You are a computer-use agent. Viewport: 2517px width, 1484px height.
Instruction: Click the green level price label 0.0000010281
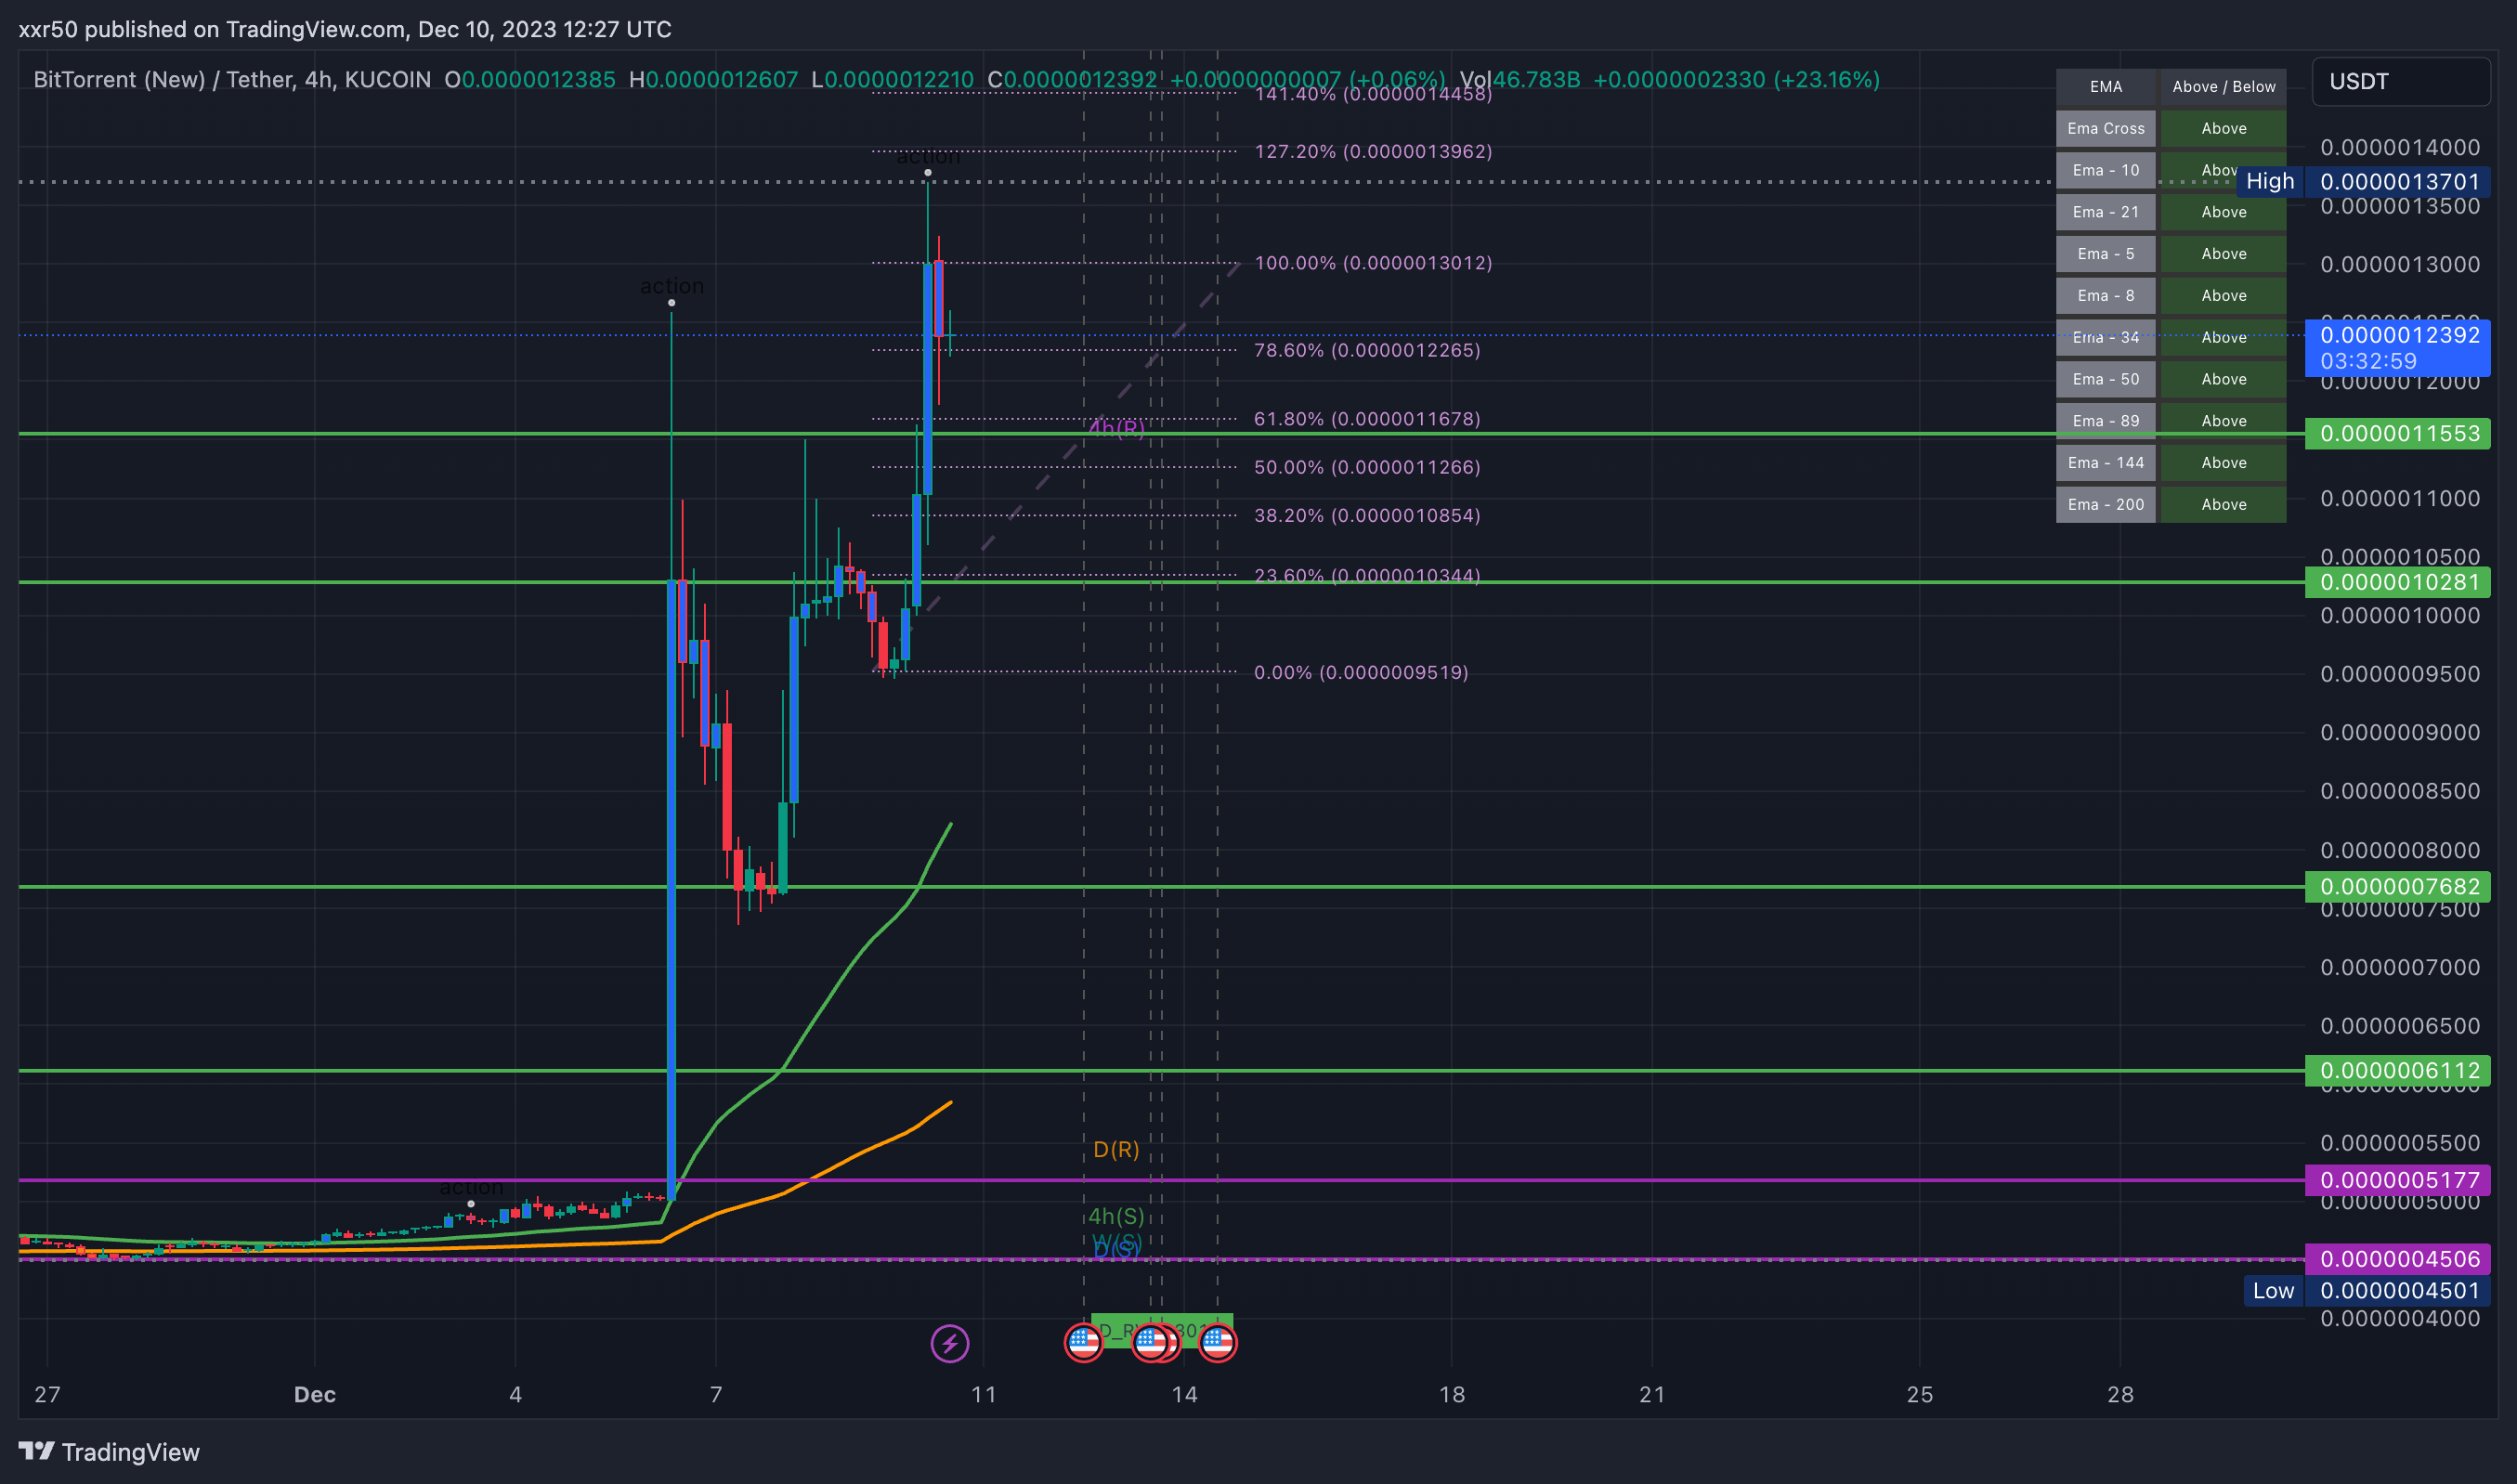2397,582
